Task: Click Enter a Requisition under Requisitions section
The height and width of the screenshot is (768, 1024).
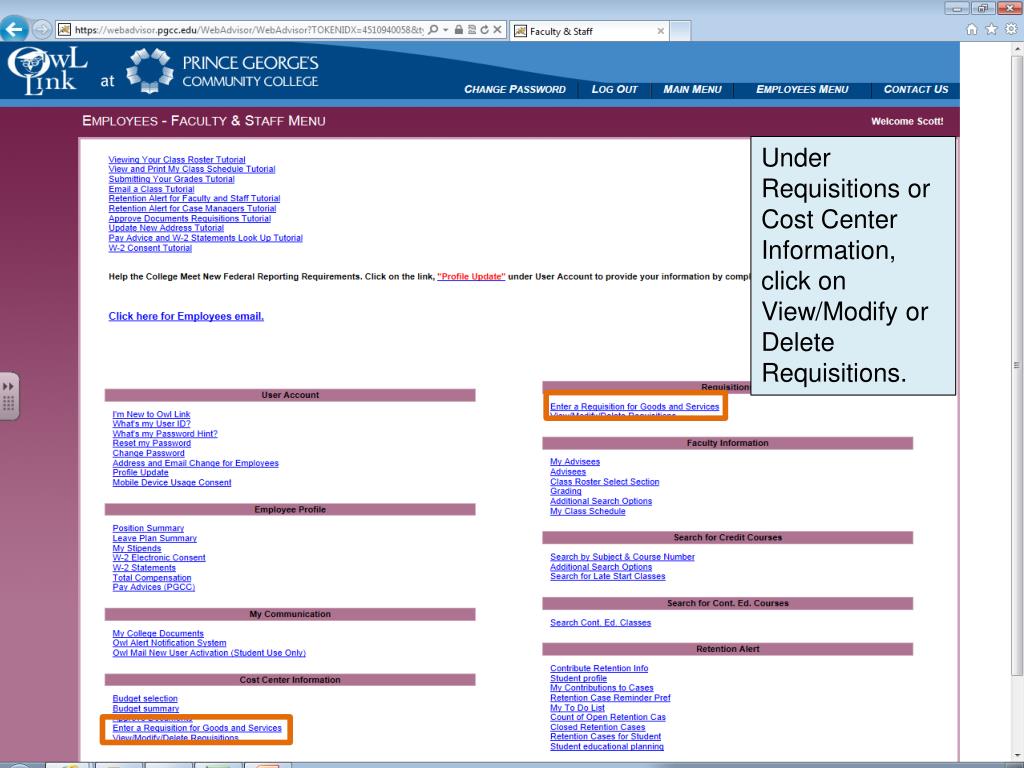Action: pyautogui.click(x=634, y=406)
